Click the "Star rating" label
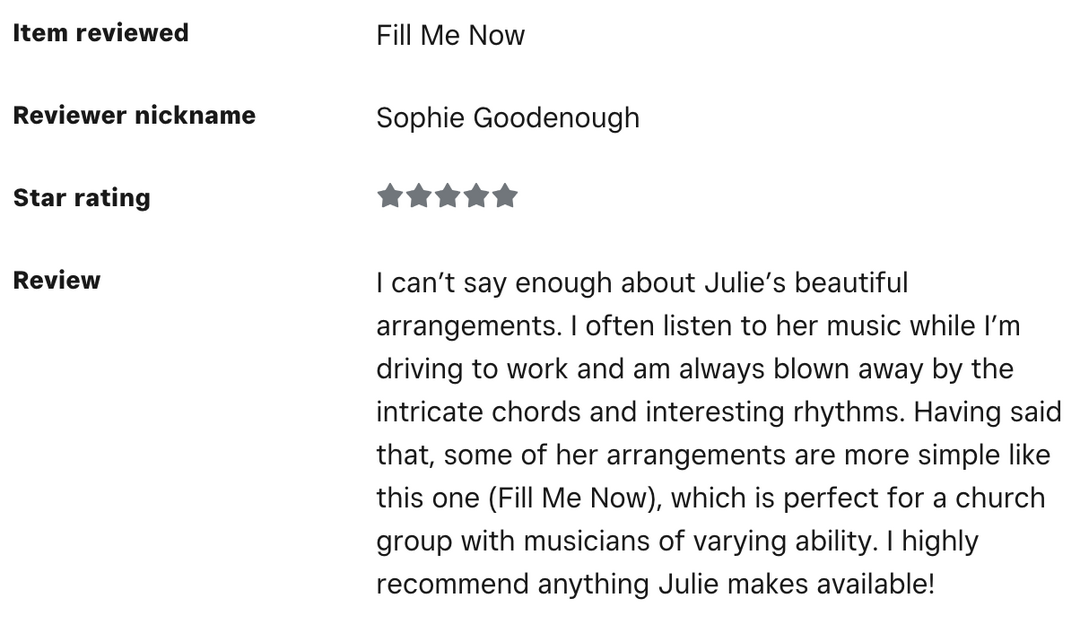This screenshot has width=1080, height=624. coord(81,197)
